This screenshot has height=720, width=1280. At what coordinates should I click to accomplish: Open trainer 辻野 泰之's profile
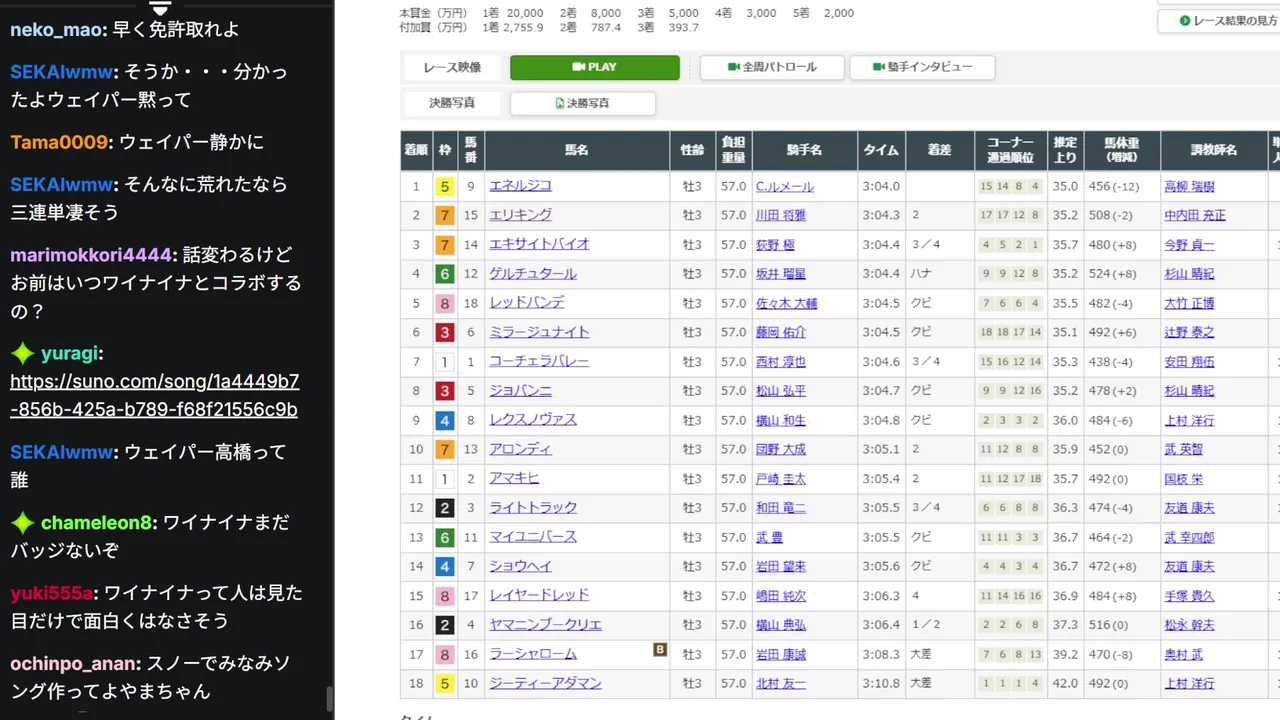point(1190,332)
